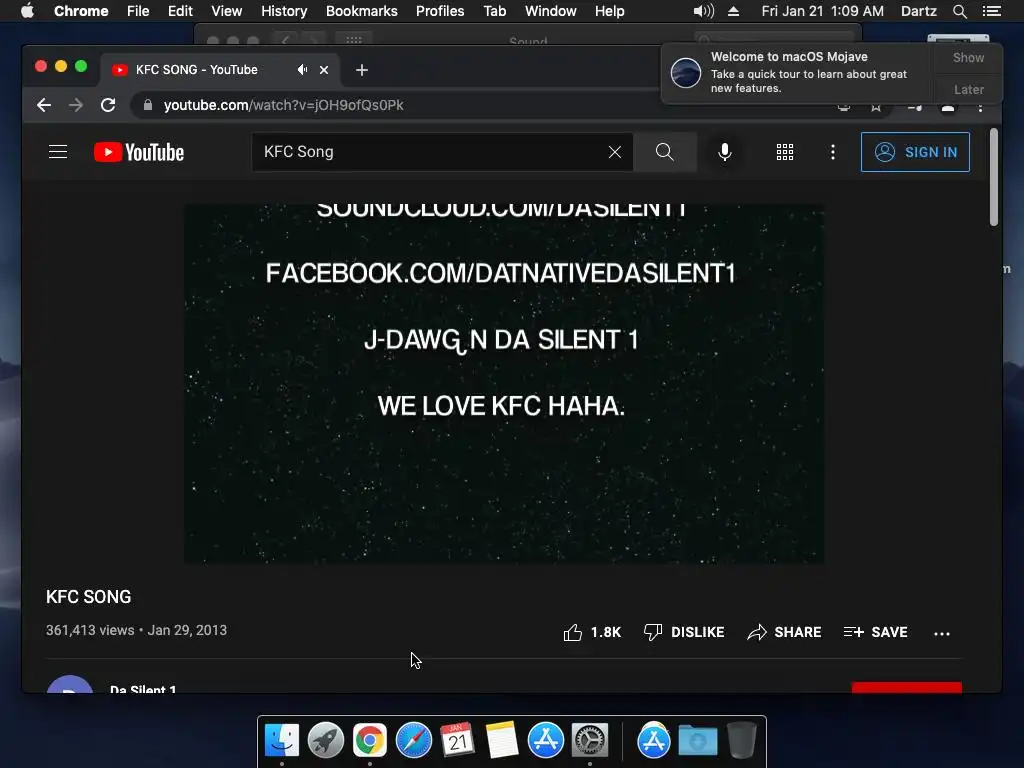Open Google Chrome from the Dock

(x=370, y=741)
